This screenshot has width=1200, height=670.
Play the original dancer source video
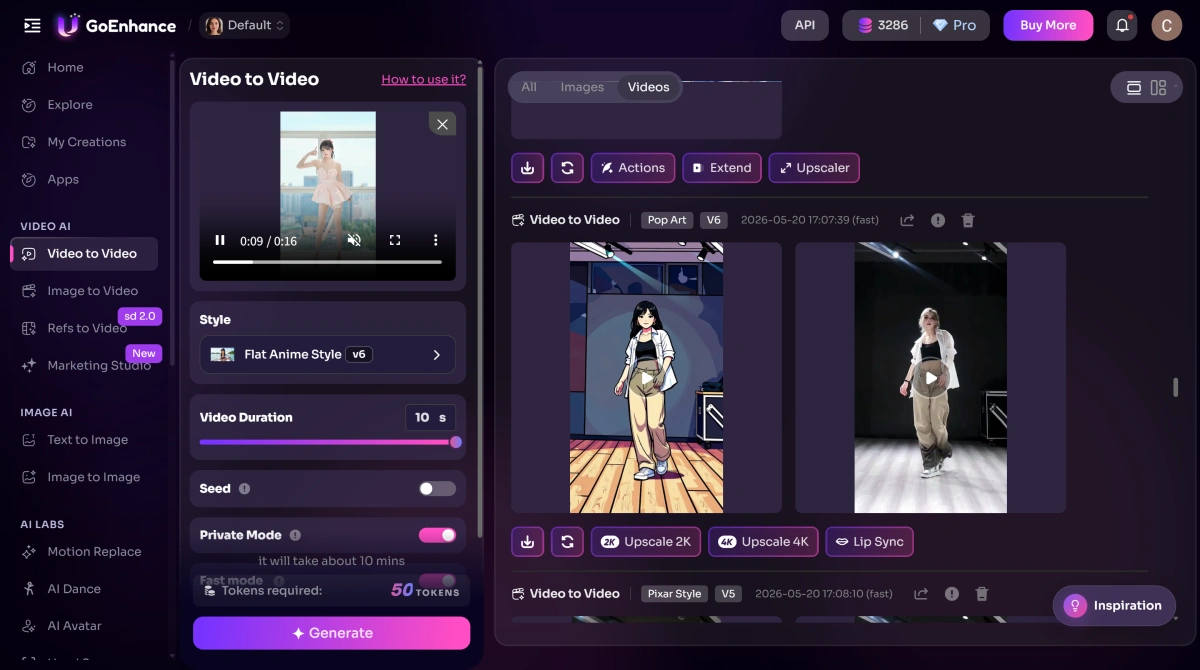pyautogui.click(x=931, y=378)
